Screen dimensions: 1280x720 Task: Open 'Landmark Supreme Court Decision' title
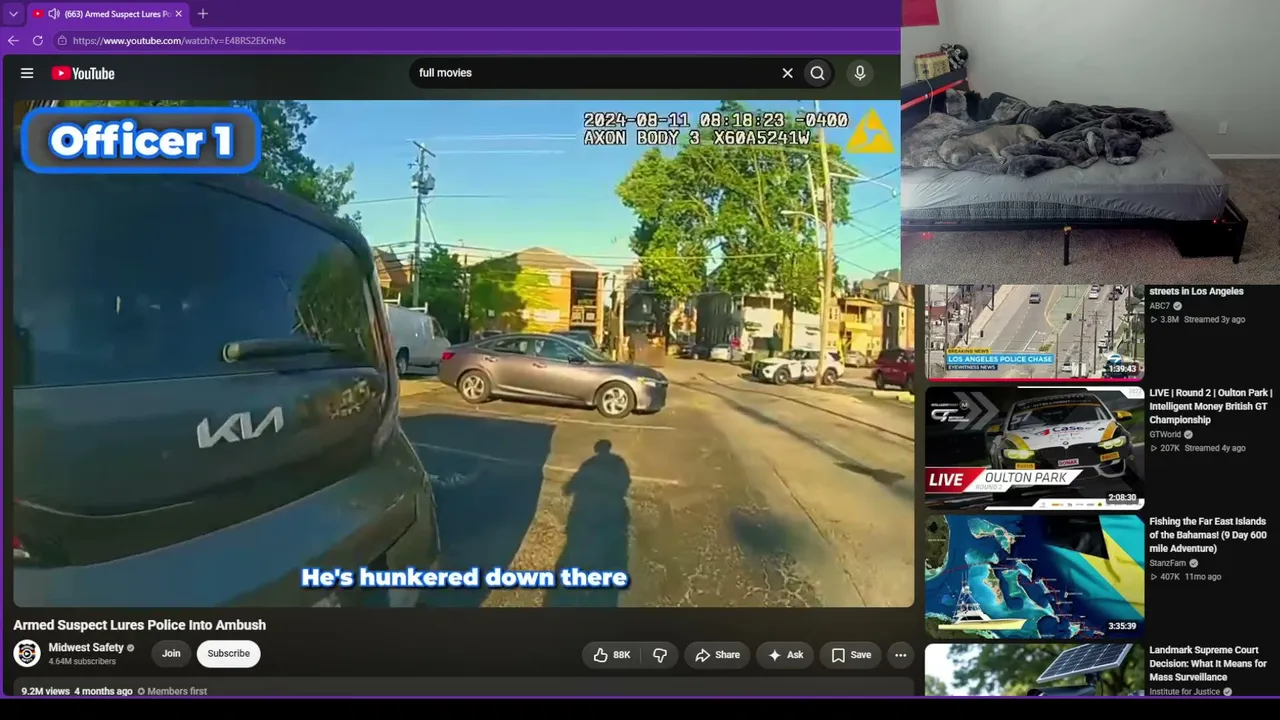[1208, 664]
